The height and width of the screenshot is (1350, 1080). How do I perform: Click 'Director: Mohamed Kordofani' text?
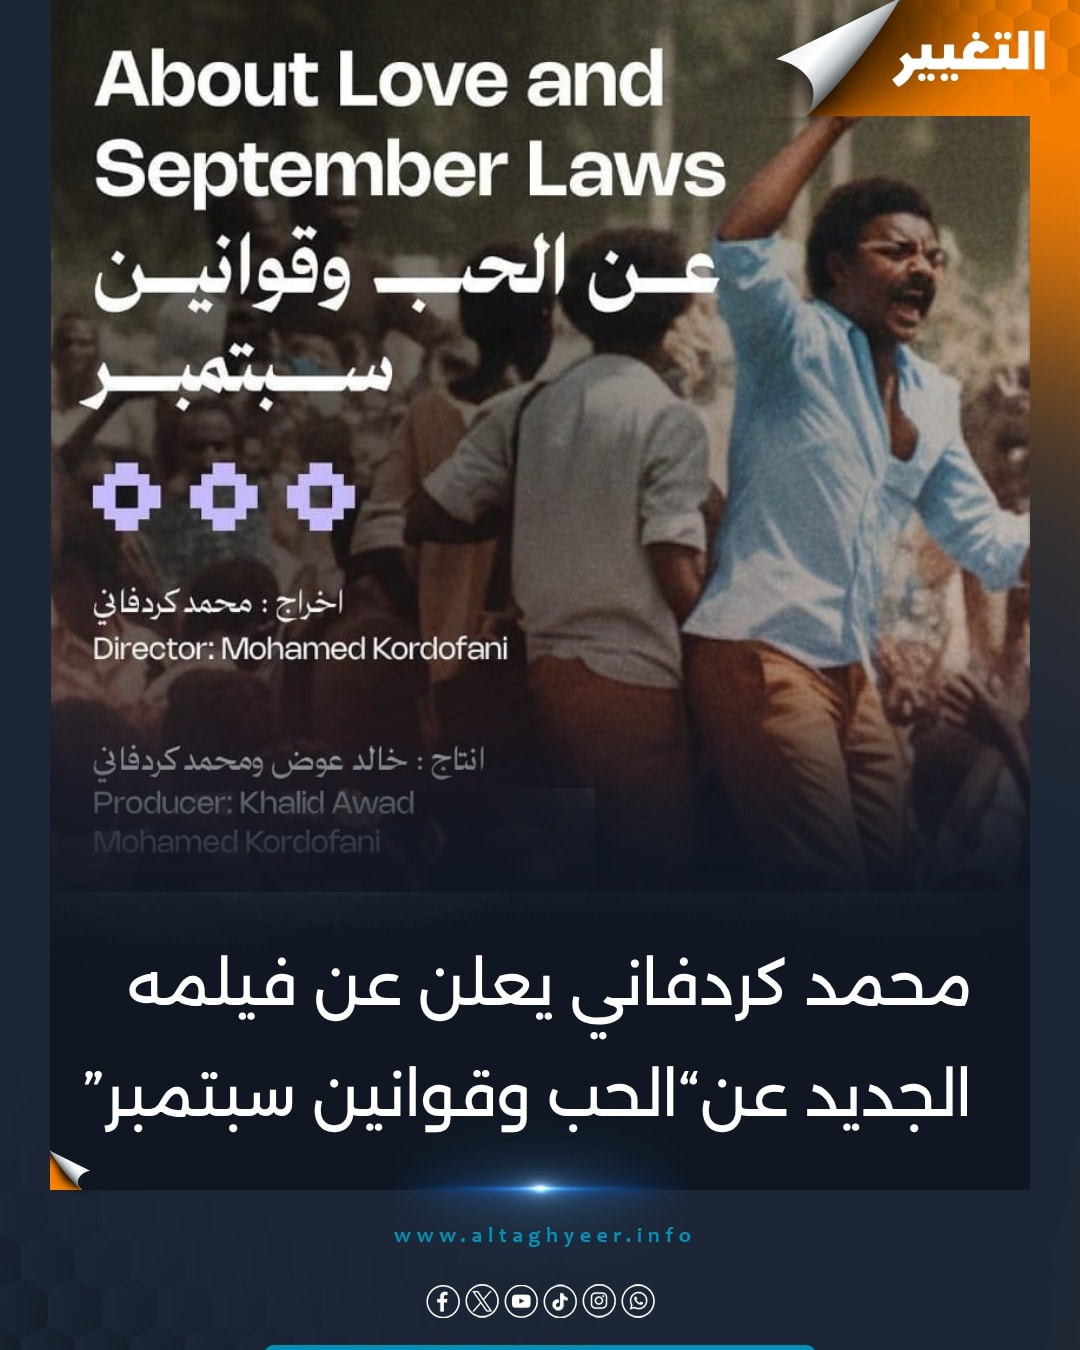[300, 649]
